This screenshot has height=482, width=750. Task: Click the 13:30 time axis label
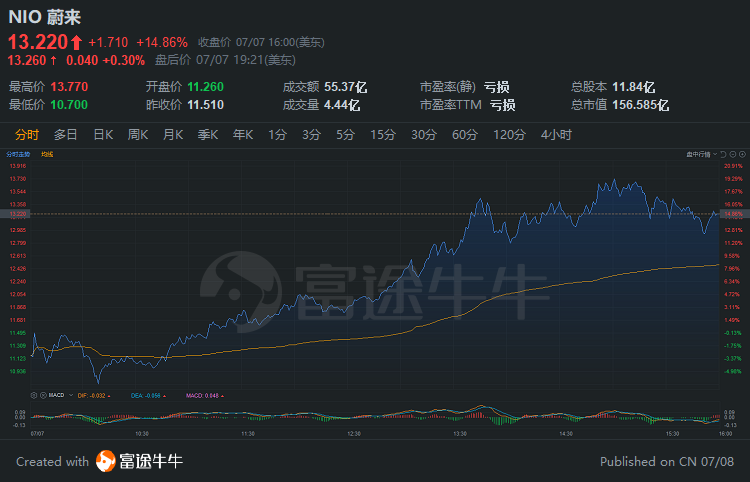(460, 434)
